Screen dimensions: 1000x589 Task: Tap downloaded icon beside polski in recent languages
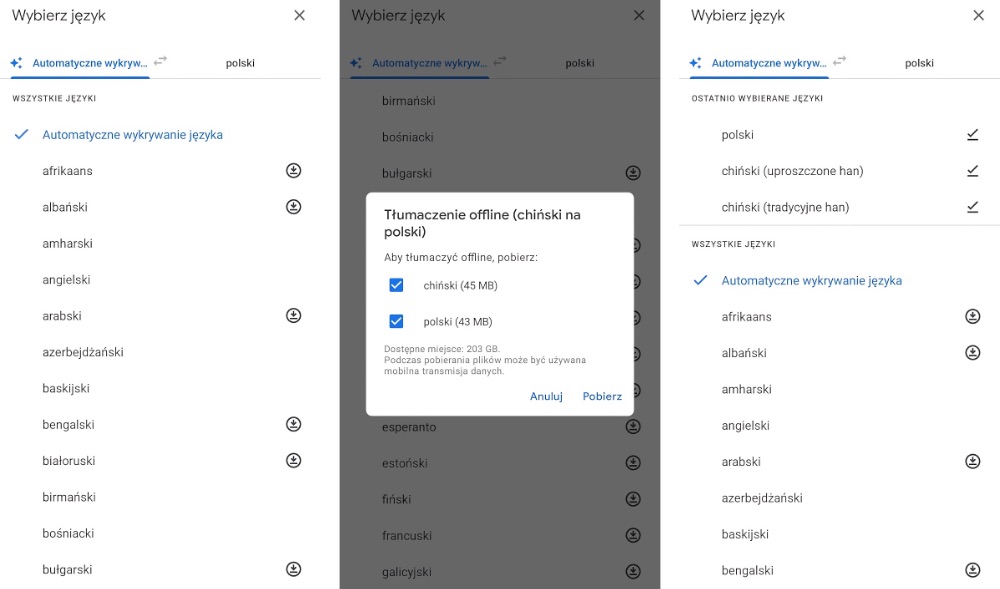coord(972,135)
